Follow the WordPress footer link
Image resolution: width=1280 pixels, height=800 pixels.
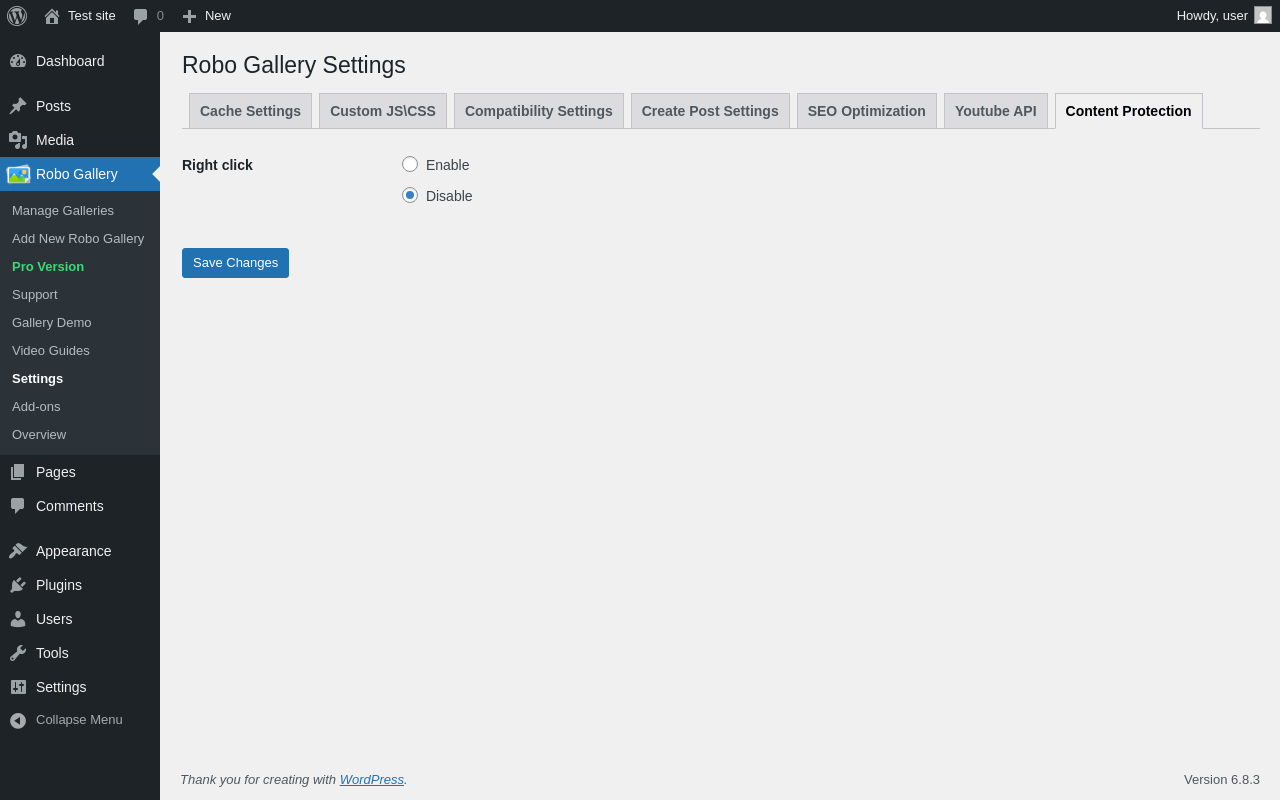371,780
